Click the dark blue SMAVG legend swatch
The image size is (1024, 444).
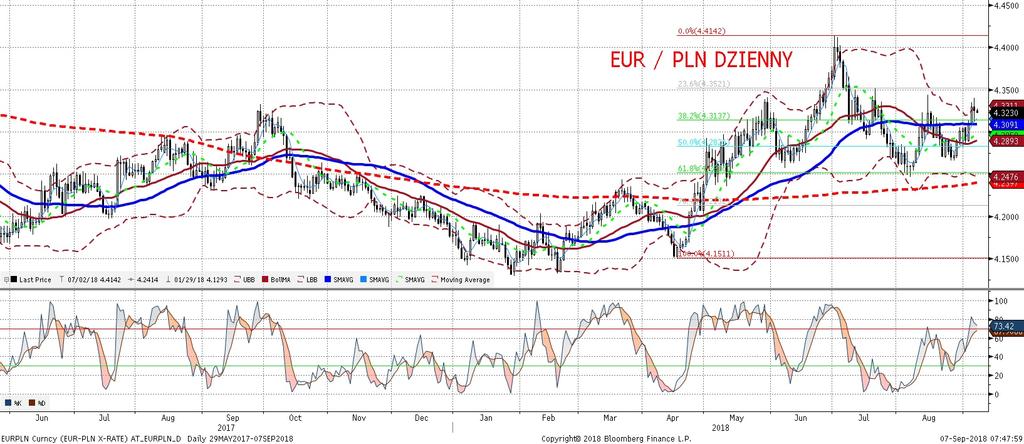click(x=328, y=279)
